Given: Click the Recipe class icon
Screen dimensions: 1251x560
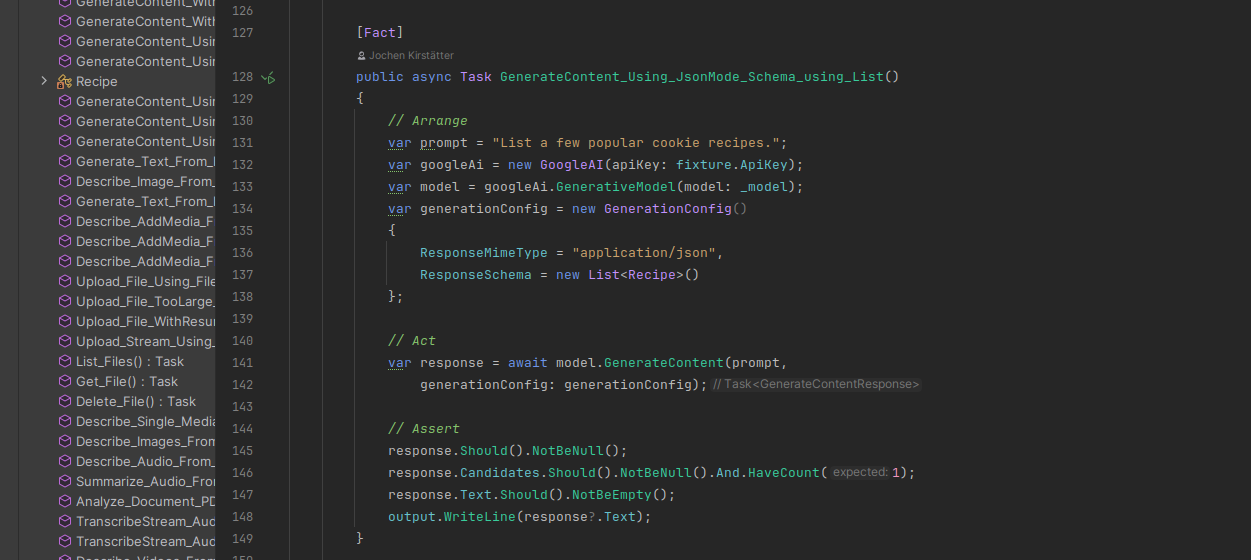Looking at the screenshot, I should pyautogui.click(x=65, y=82).
